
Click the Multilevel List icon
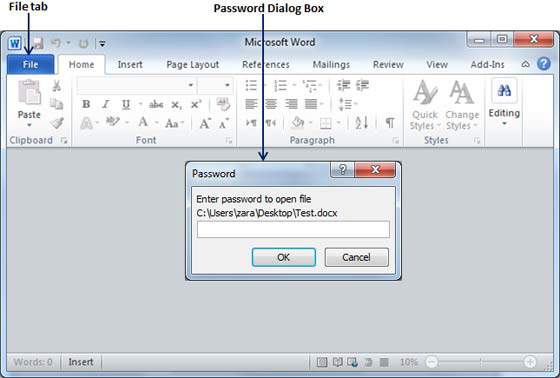(309, 86)
